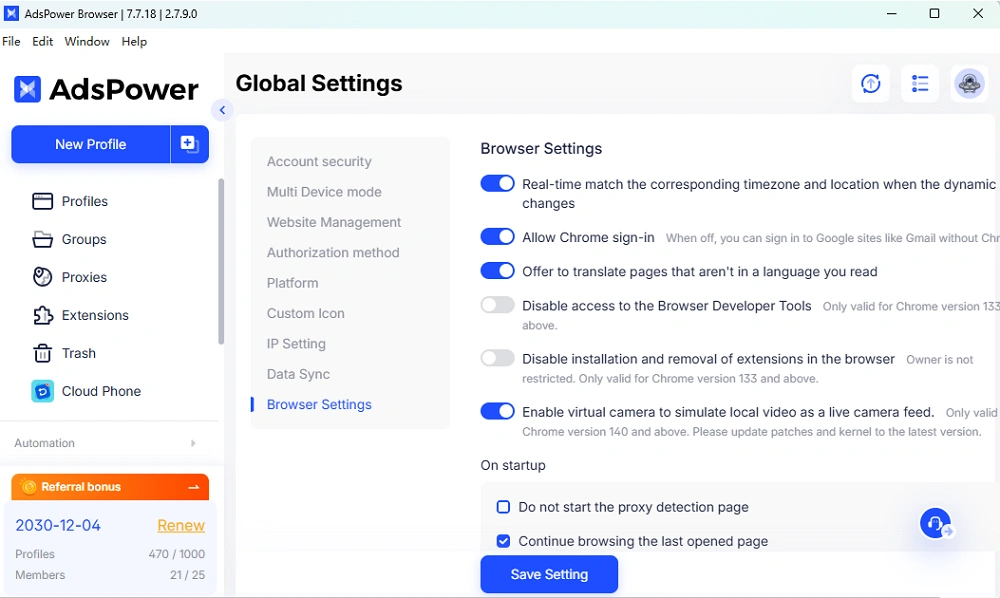Viewport: 1000px width, 598px height.
Task: Enable Disable access to Browser Developer Tools
Action: tap(497, 305)
